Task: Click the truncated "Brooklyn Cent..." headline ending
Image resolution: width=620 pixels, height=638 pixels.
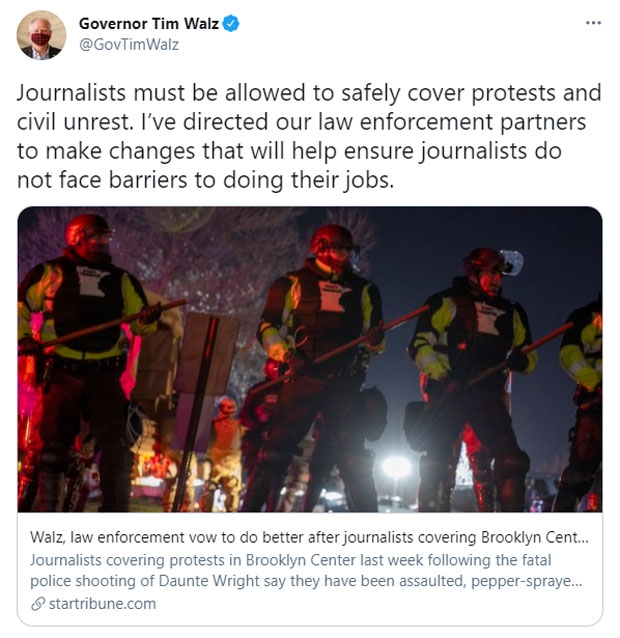Action: coord(535,537)
